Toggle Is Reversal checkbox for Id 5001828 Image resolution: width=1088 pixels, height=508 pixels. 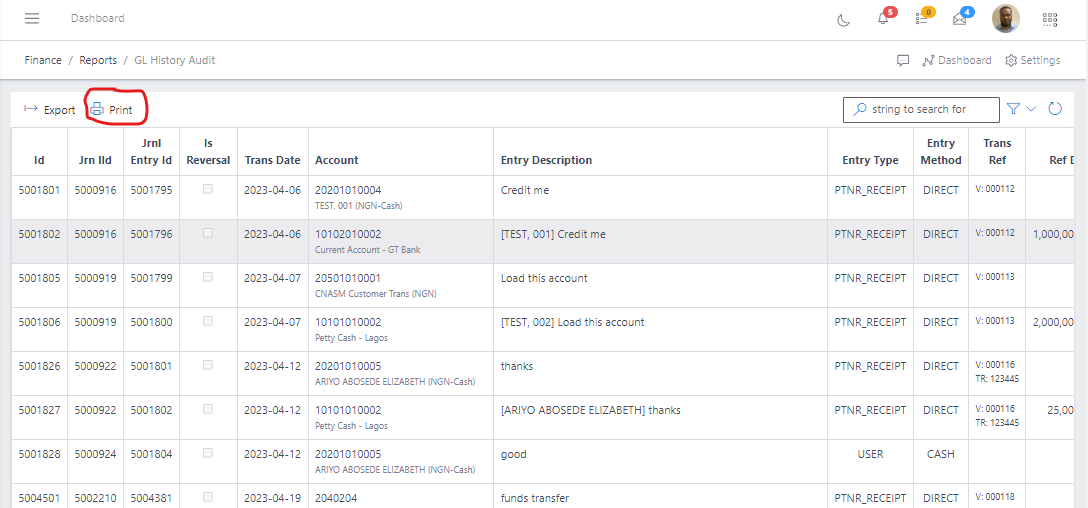click(207, 453)
